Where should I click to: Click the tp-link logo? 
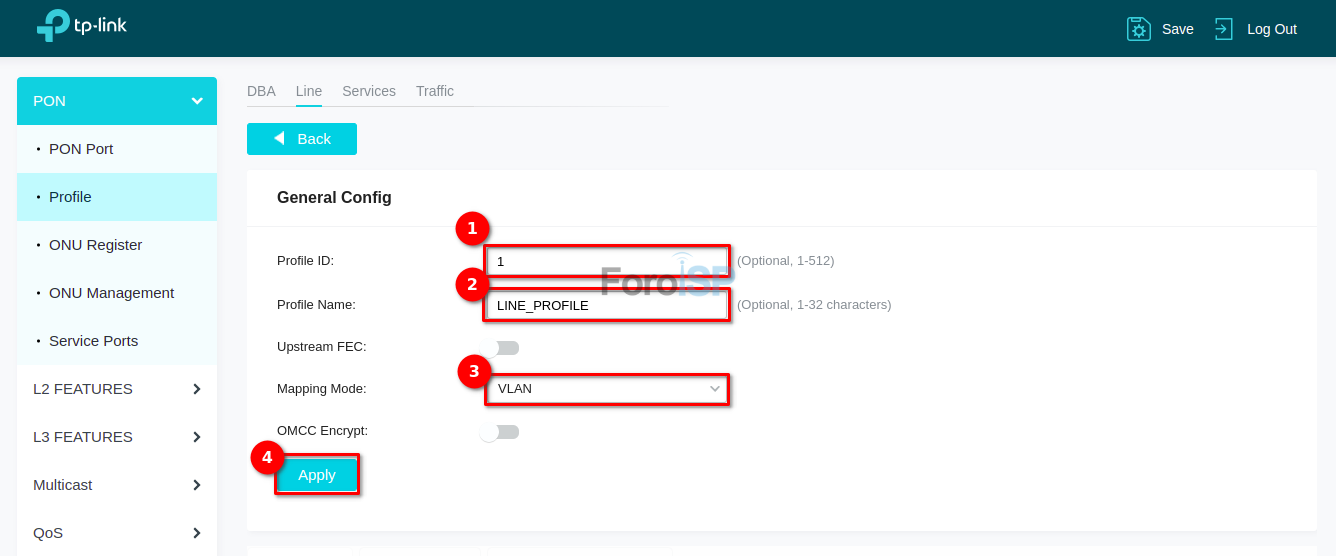coord(82,27)
